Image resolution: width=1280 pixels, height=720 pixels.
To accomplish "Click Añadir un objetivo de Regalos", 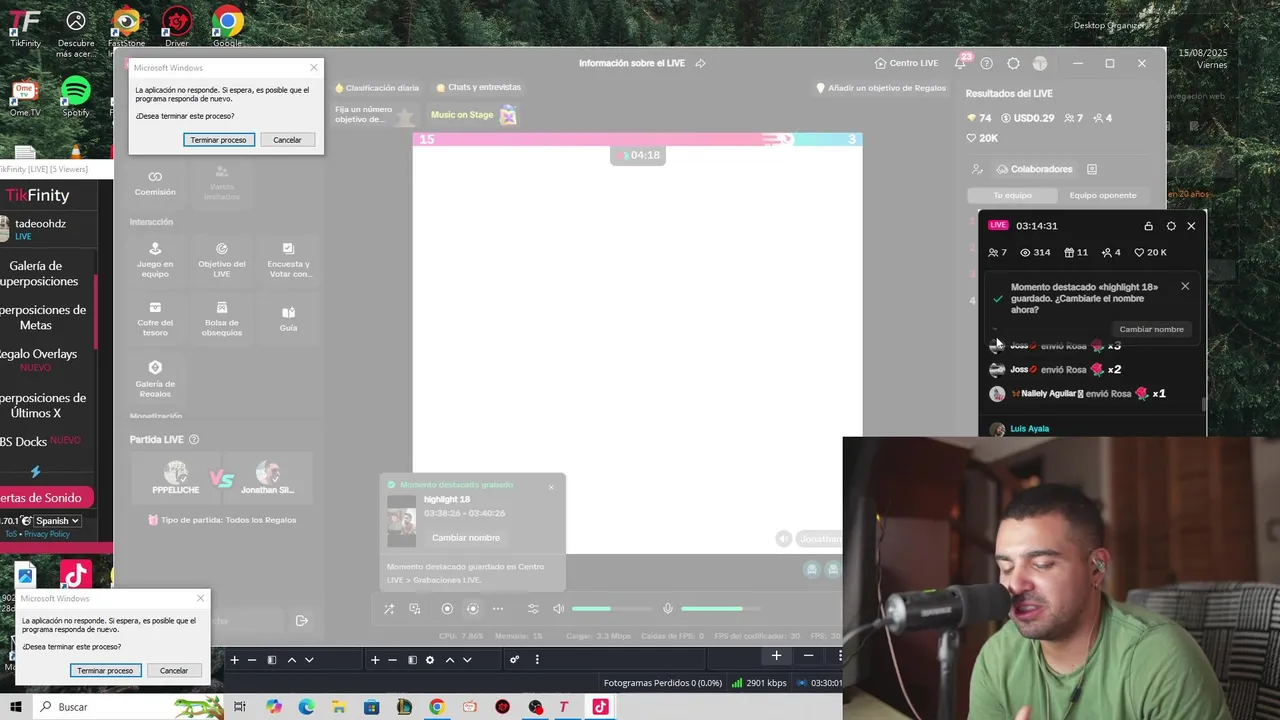I will [x=881, y=88].
